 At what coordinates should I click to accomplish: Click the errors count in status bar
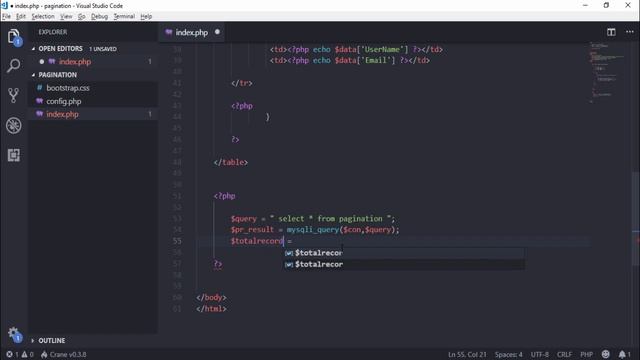12,354
